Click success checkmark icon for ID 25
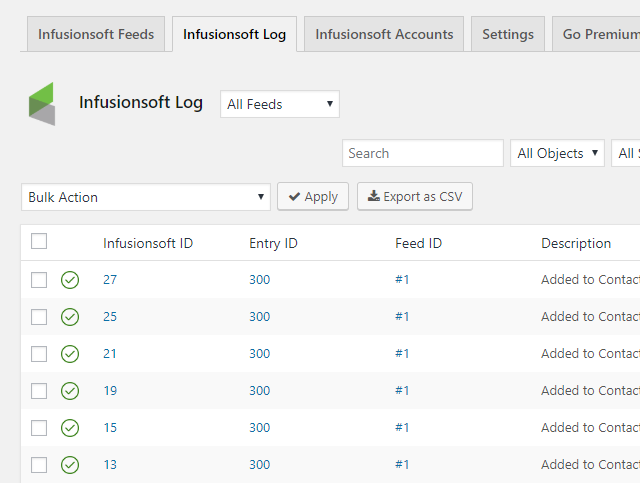This screenshot has width=640, height=483. (70, 317)
